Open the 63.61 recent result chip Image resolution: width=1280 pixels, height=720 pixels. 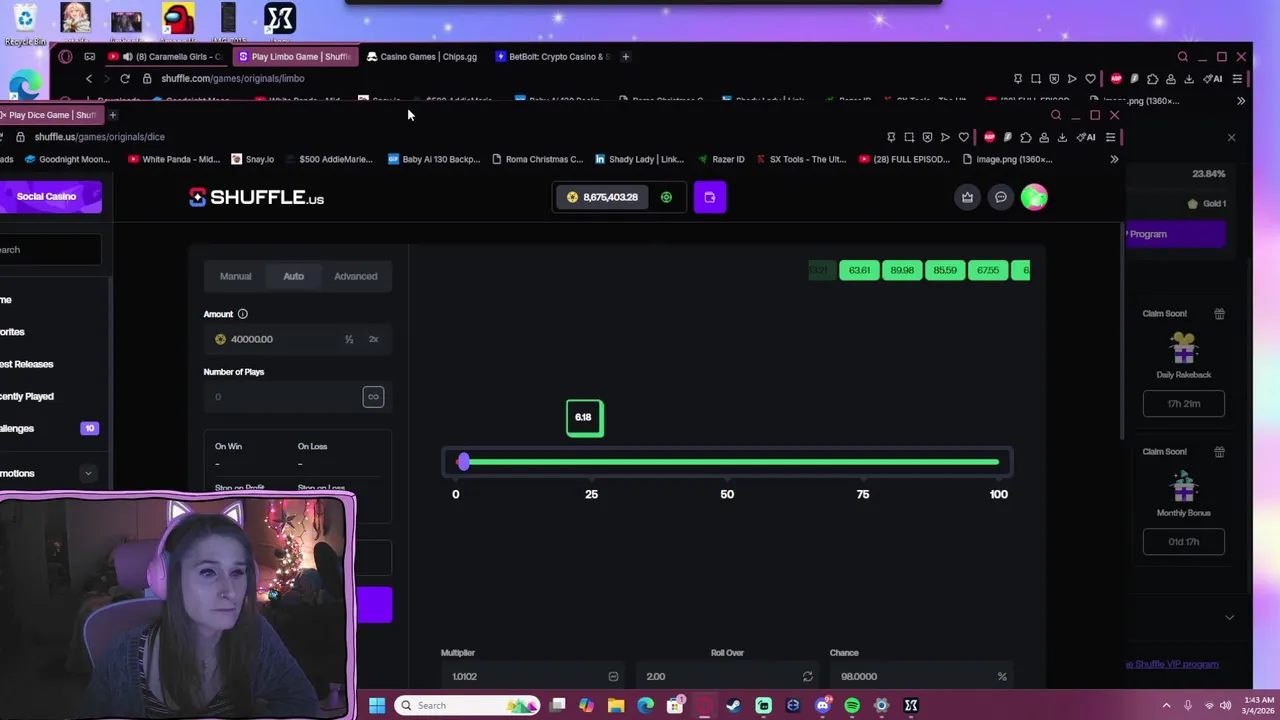(x=859, y=270)
